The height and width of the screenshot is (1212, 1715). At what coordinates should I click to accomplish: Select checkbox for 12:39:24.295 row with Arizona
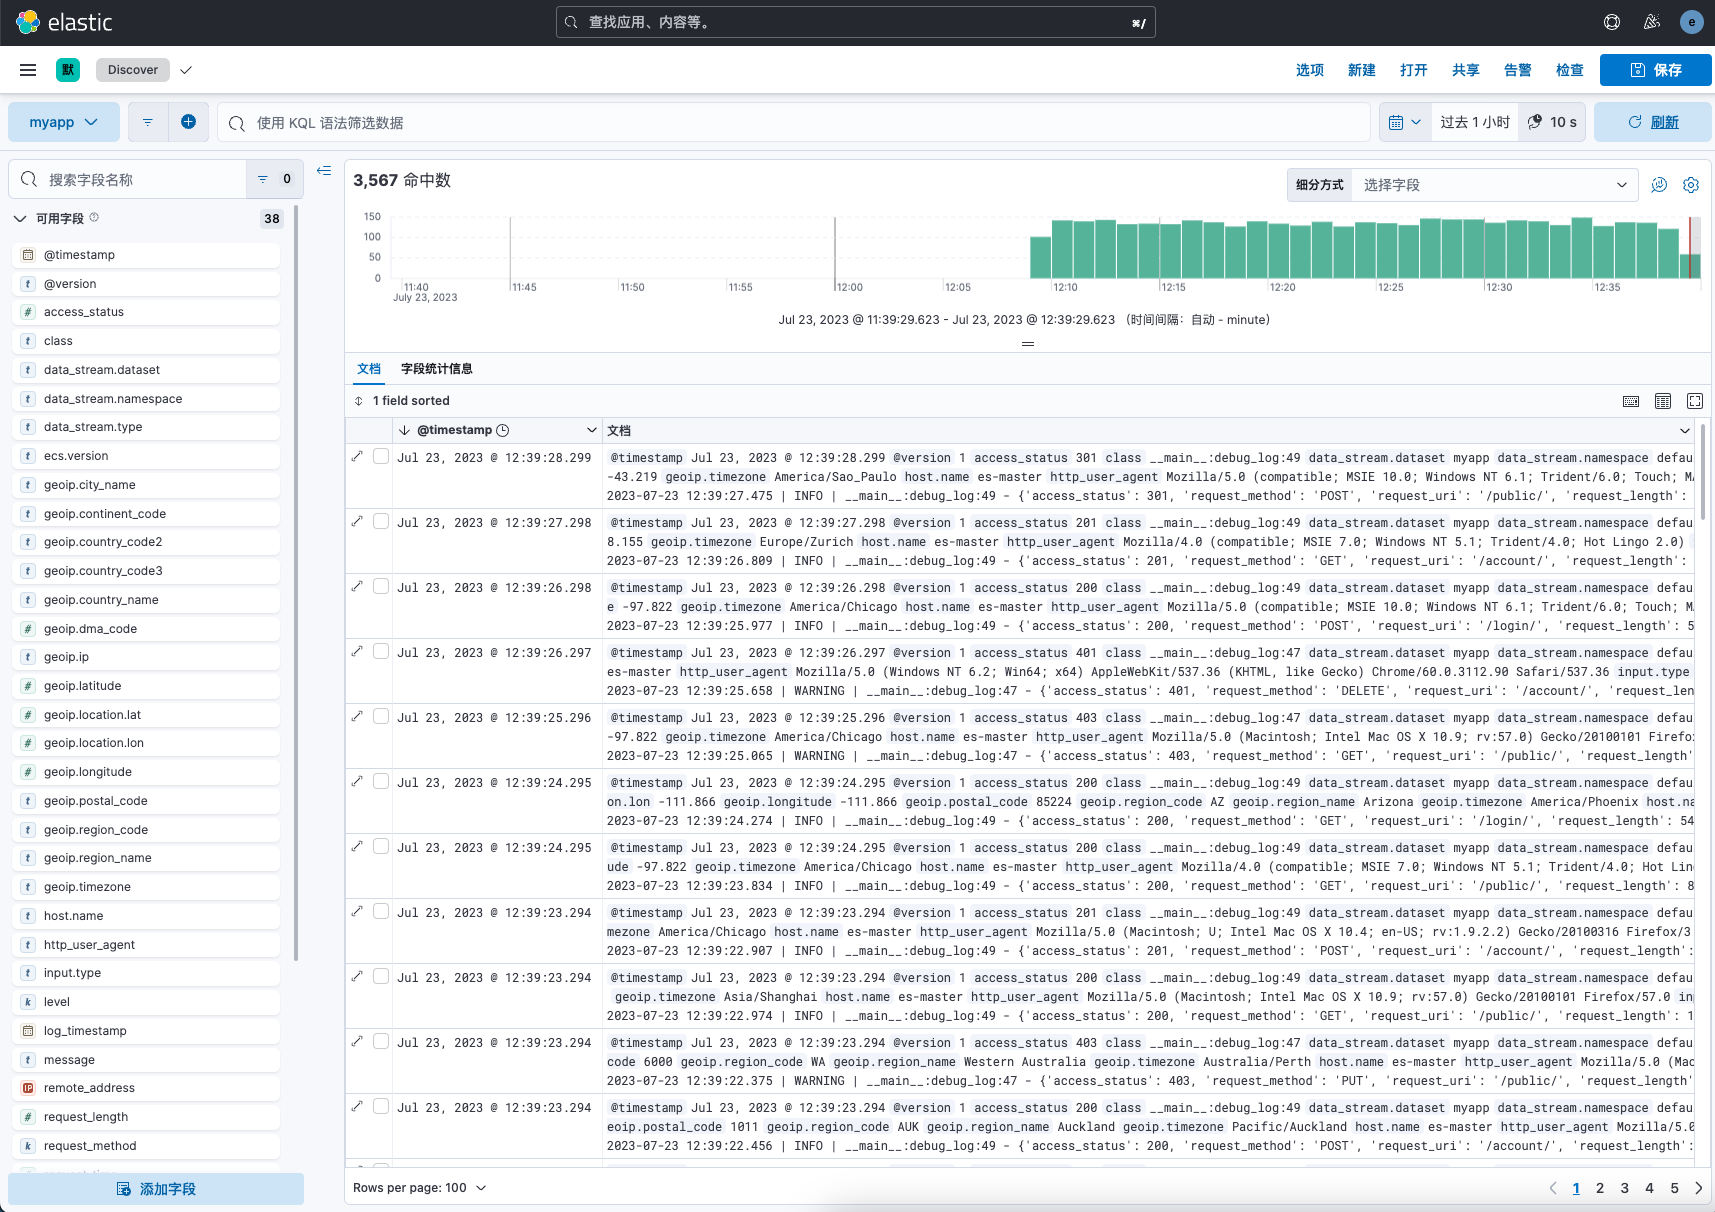tap(381, 781)
